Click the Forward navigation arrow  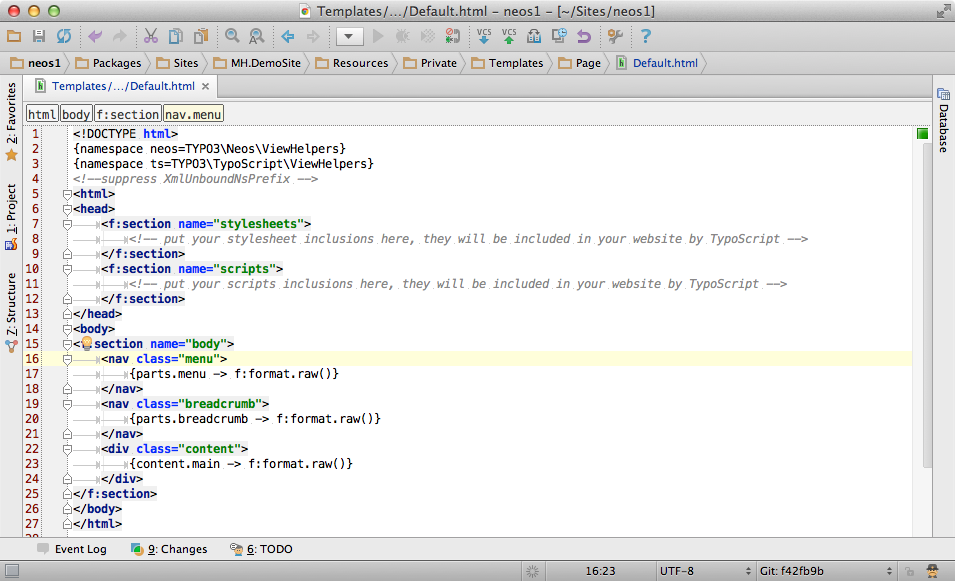[312, 37]
